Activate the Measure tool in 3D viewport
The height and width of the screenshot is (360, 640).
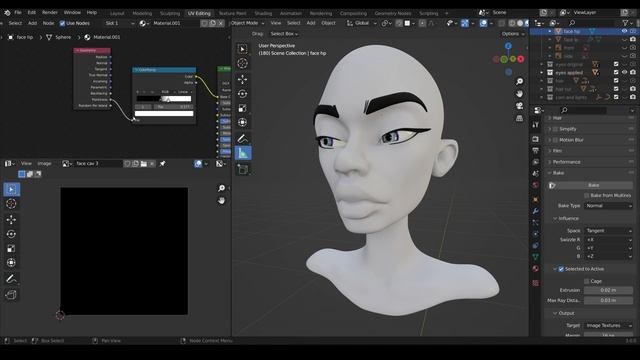[x=242, y=153]
